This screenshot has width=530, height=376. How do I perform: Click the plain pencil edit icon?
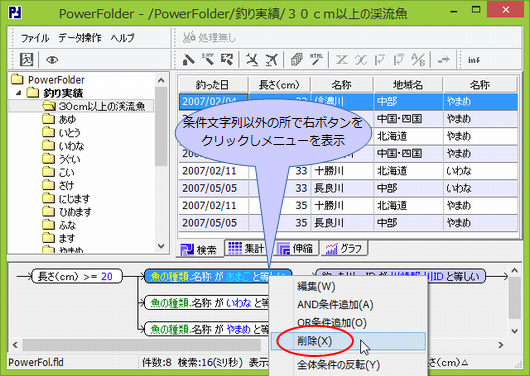click(x=188, y=60)
